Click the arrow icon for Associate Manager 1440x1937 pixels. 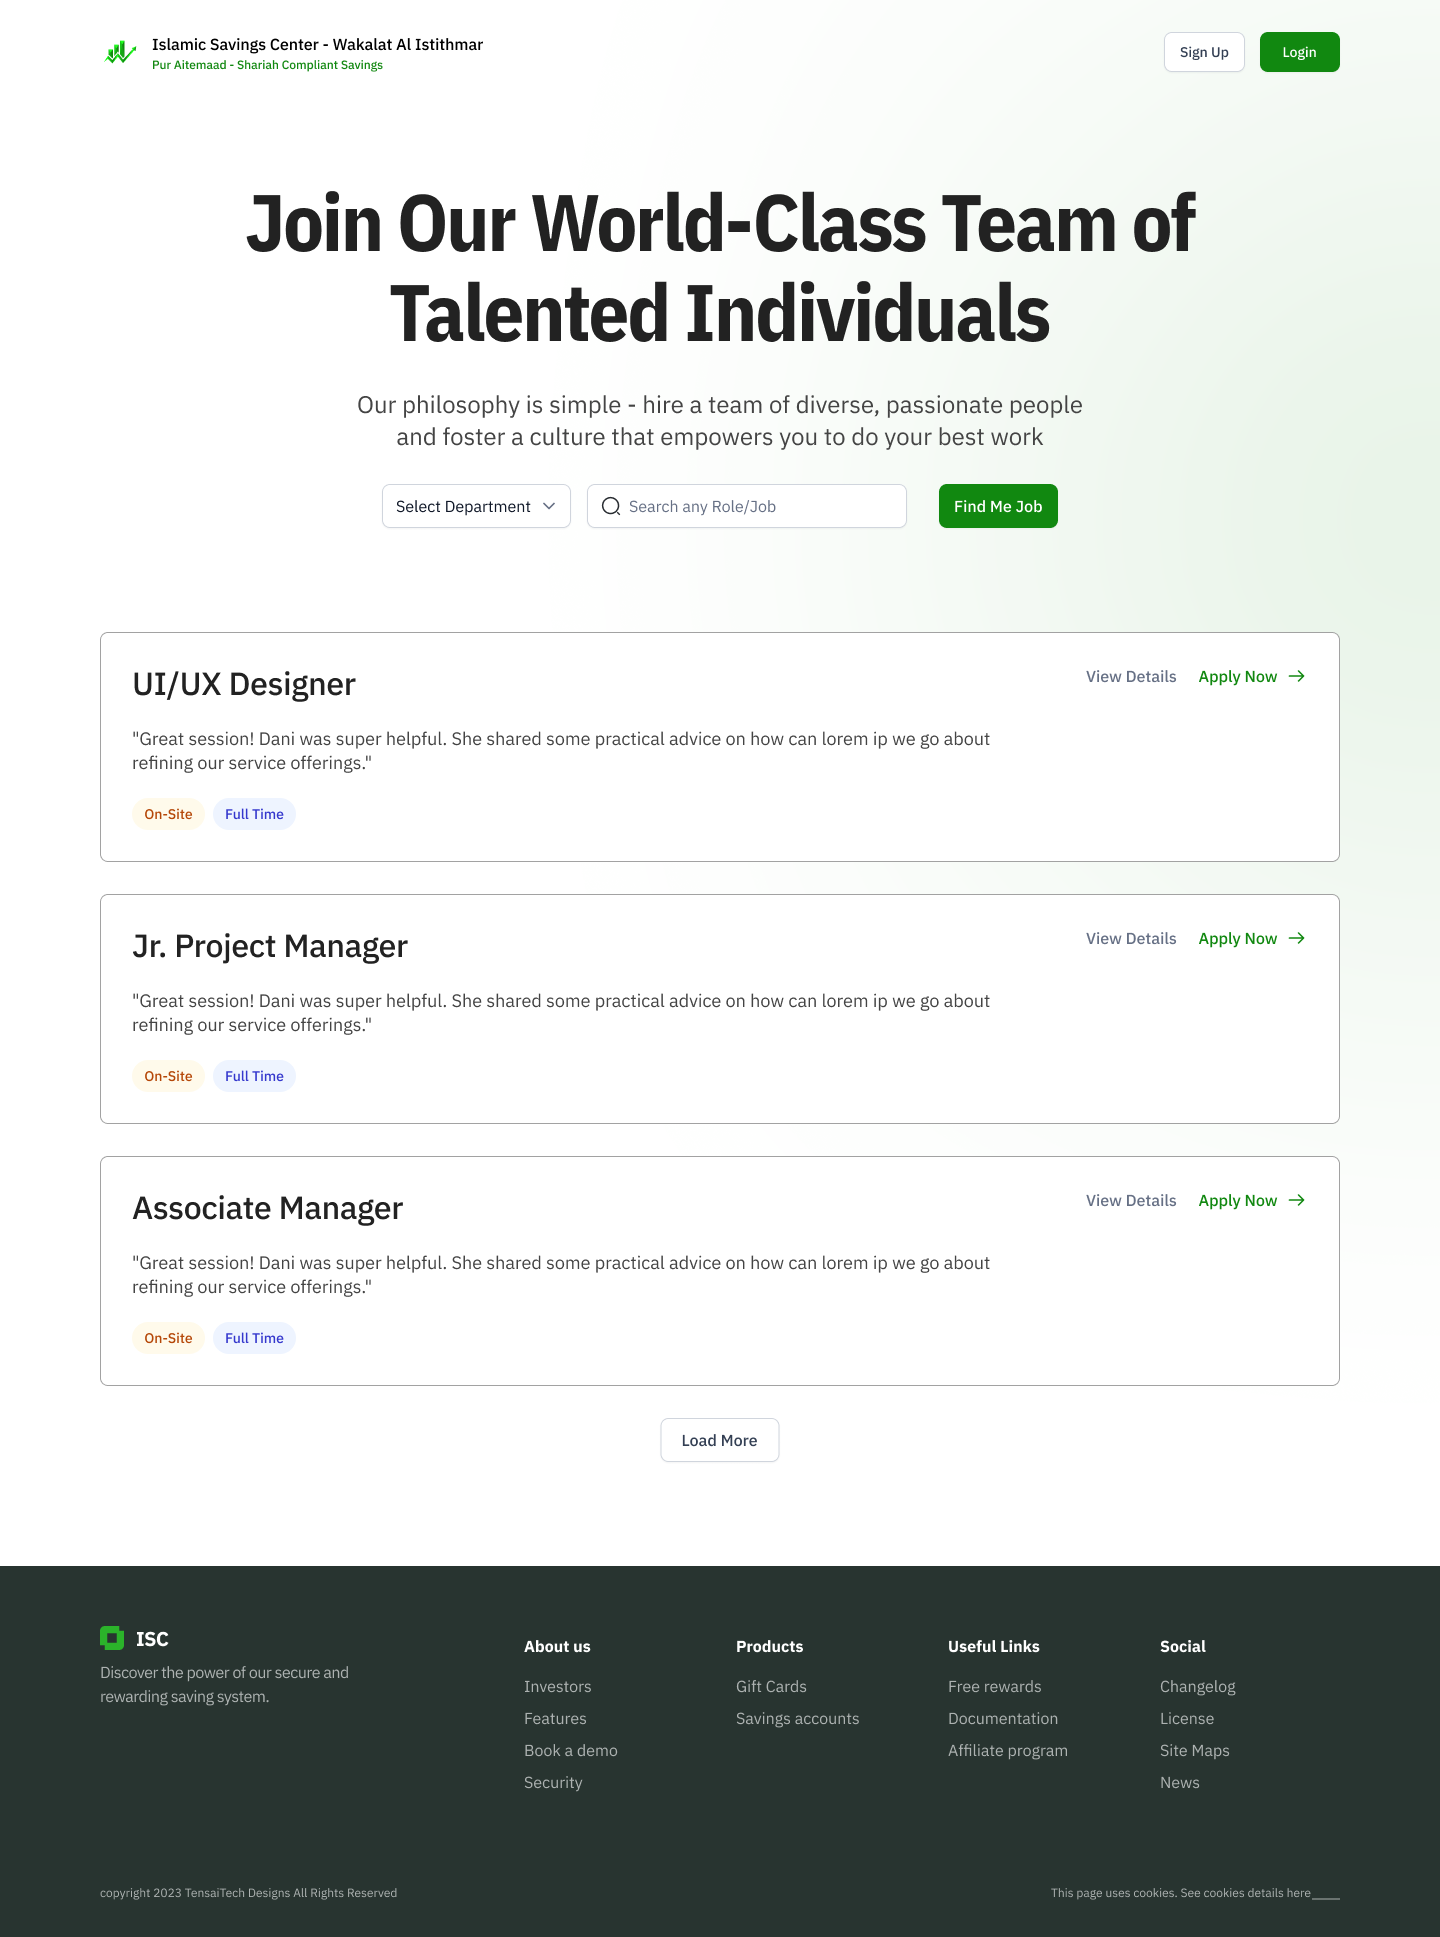(1297, 1201)
